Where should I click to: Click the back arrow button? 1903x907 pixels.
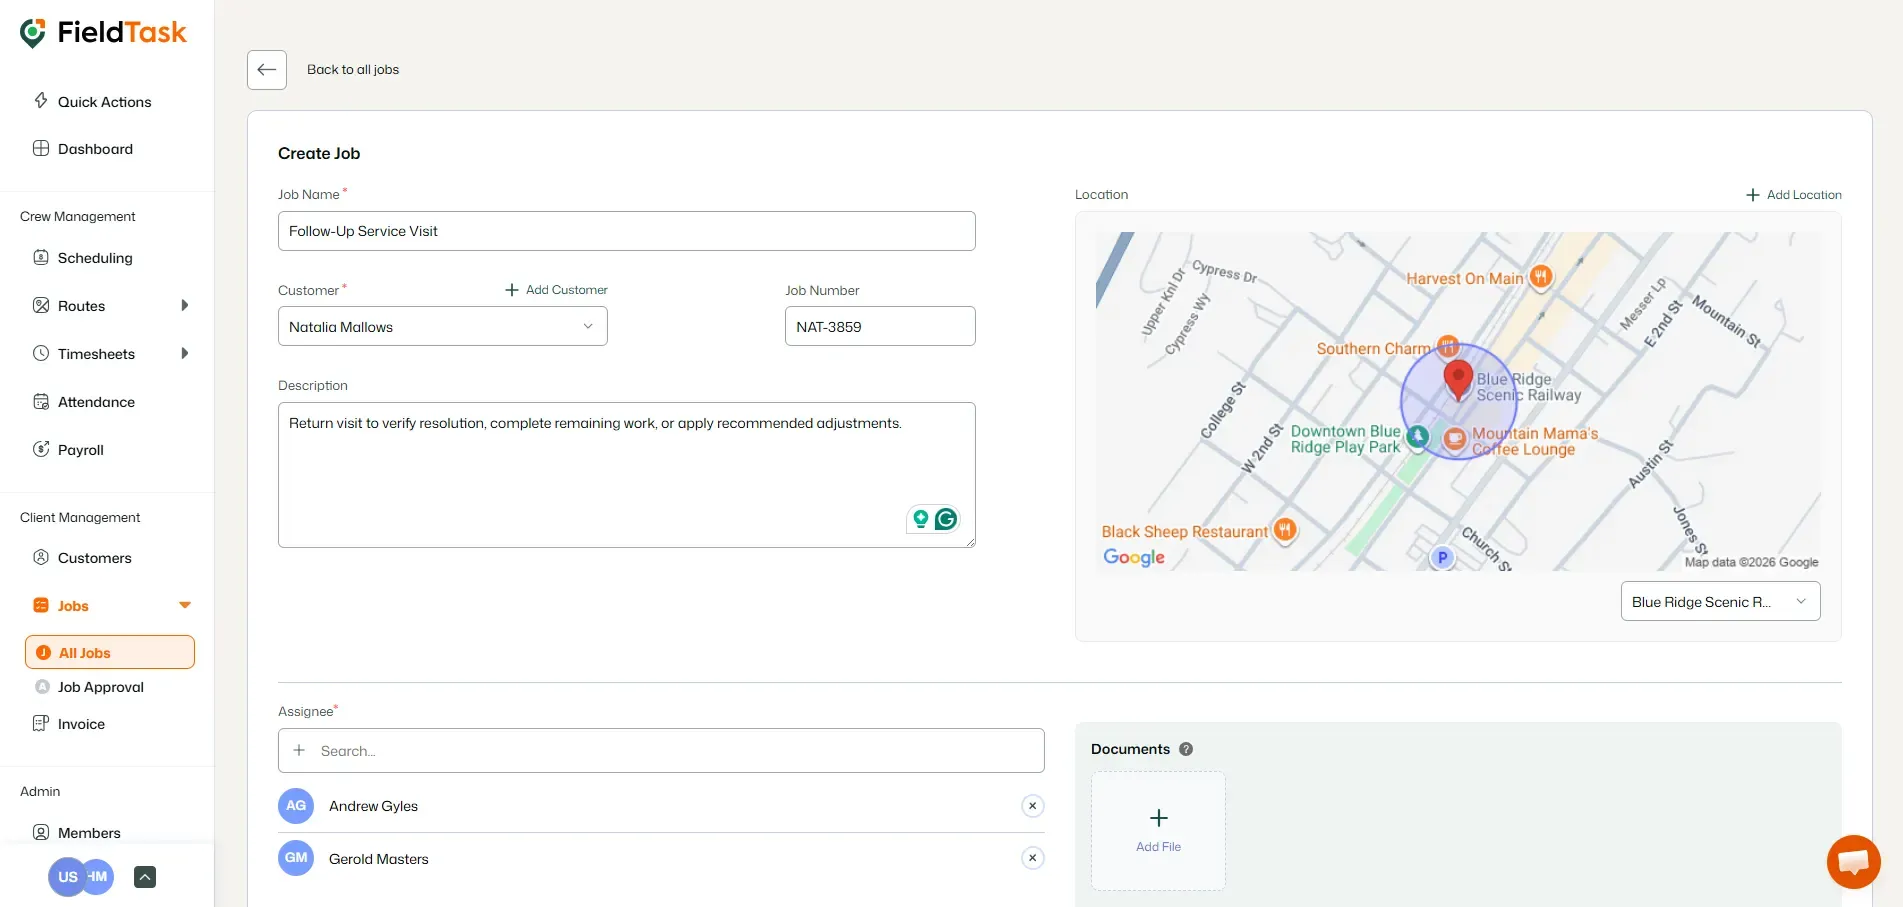coord(267,70)
